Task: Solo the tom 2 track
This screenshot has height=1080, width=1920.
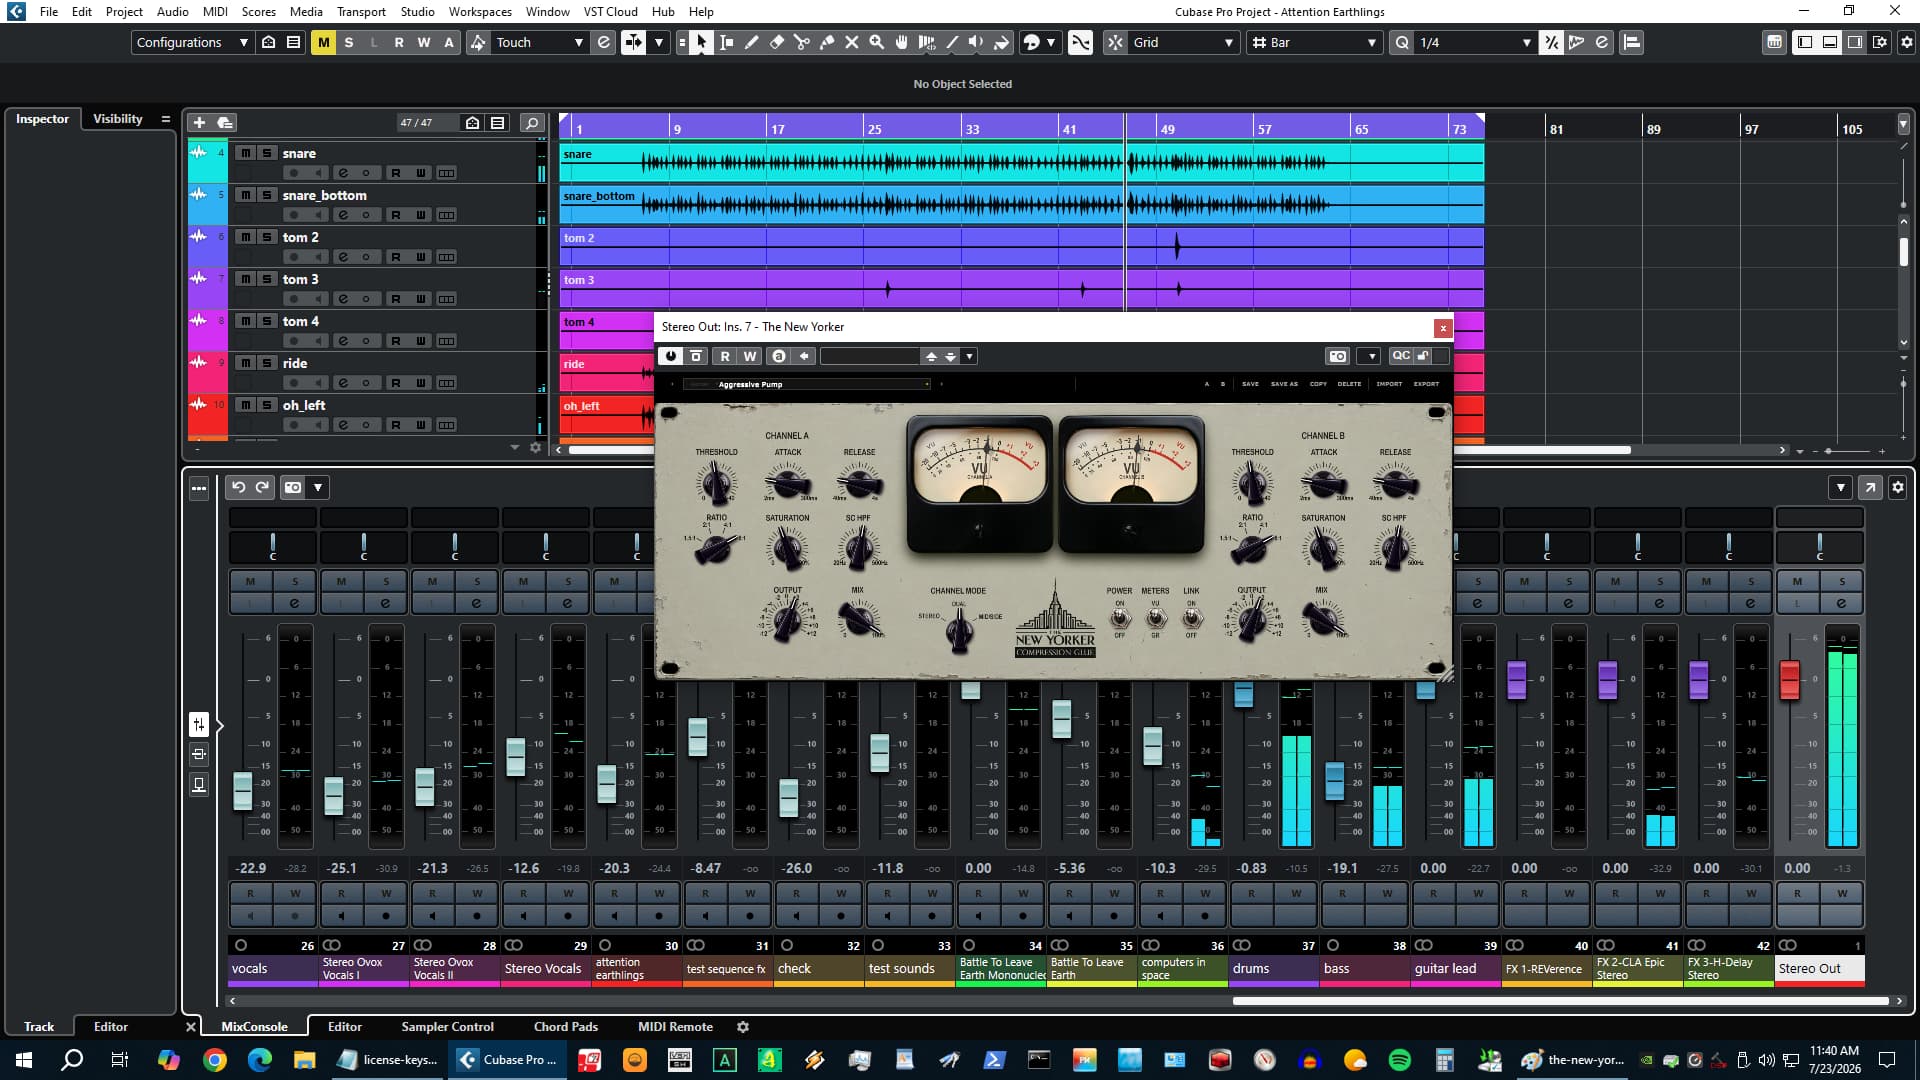Action: coord(267,237)
